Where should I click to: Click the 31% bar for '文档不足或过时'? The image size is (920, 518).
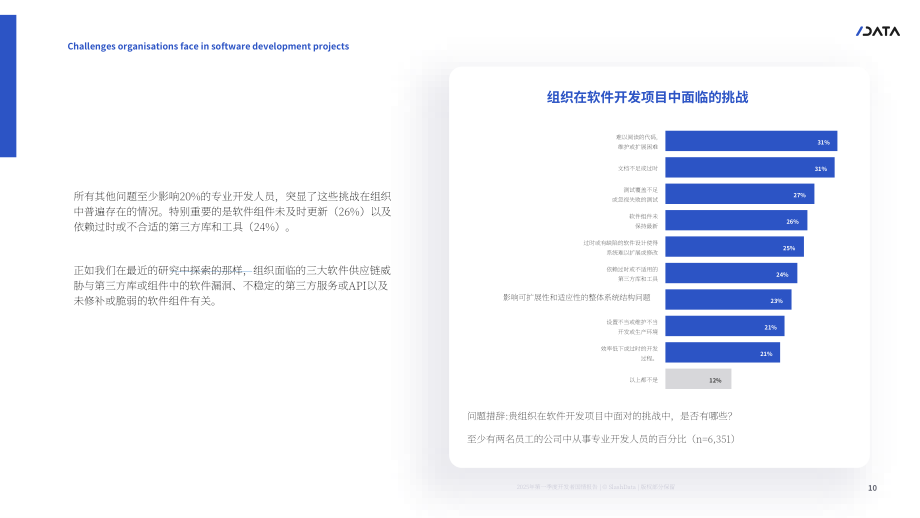coord(750,168)
